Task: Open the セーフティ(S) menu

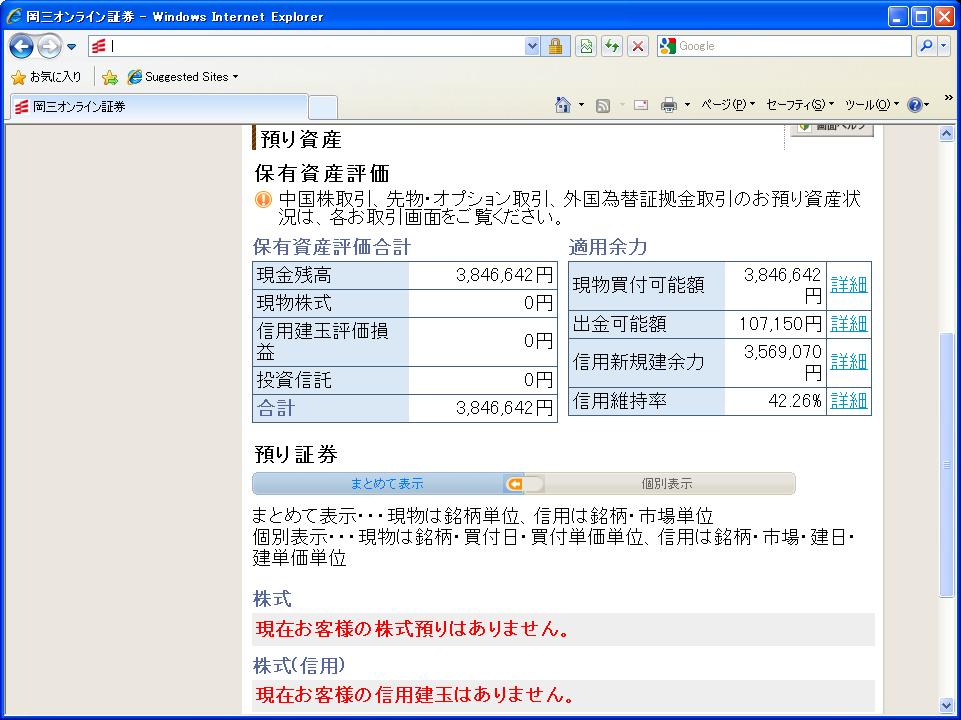Action: pos(799,104)
